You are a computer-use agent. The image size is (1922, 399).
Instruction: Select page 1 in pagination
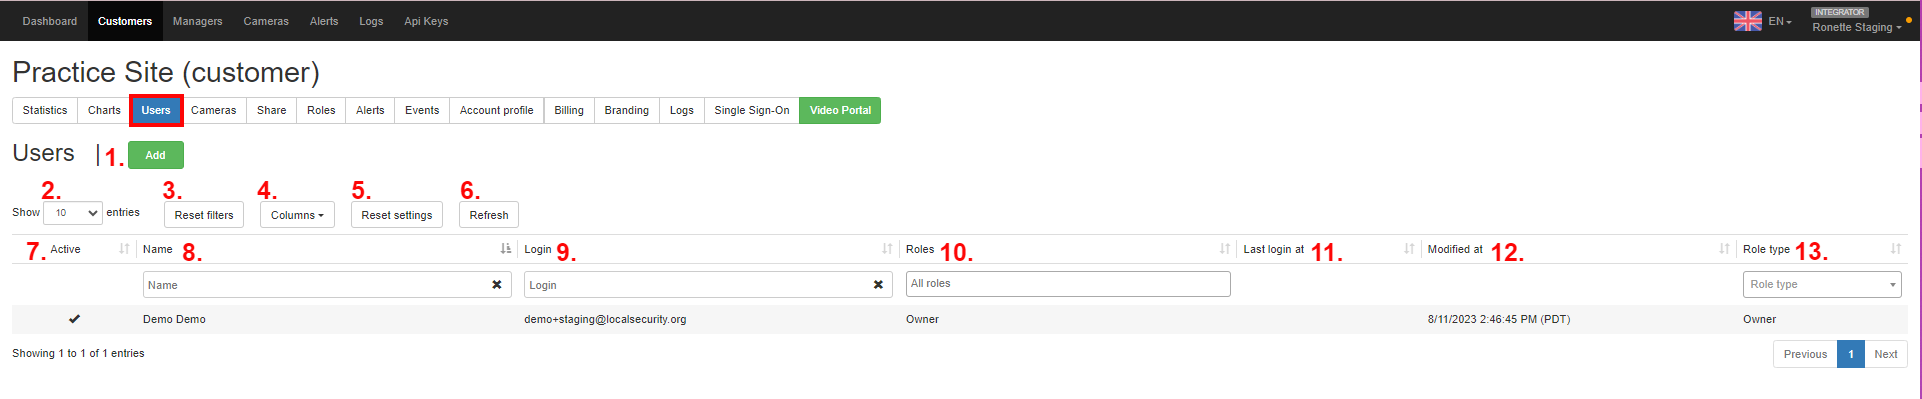coord(1851,354)
